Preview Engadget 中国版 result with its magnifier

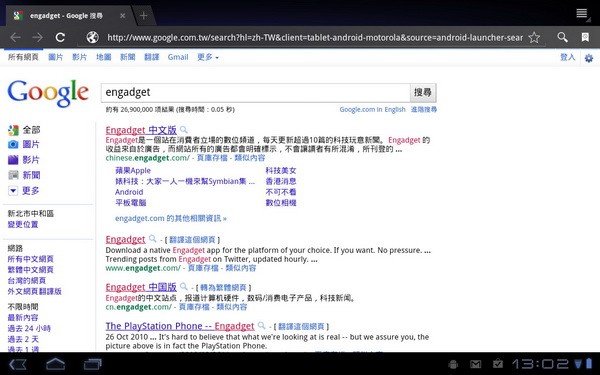coord(184,287)
